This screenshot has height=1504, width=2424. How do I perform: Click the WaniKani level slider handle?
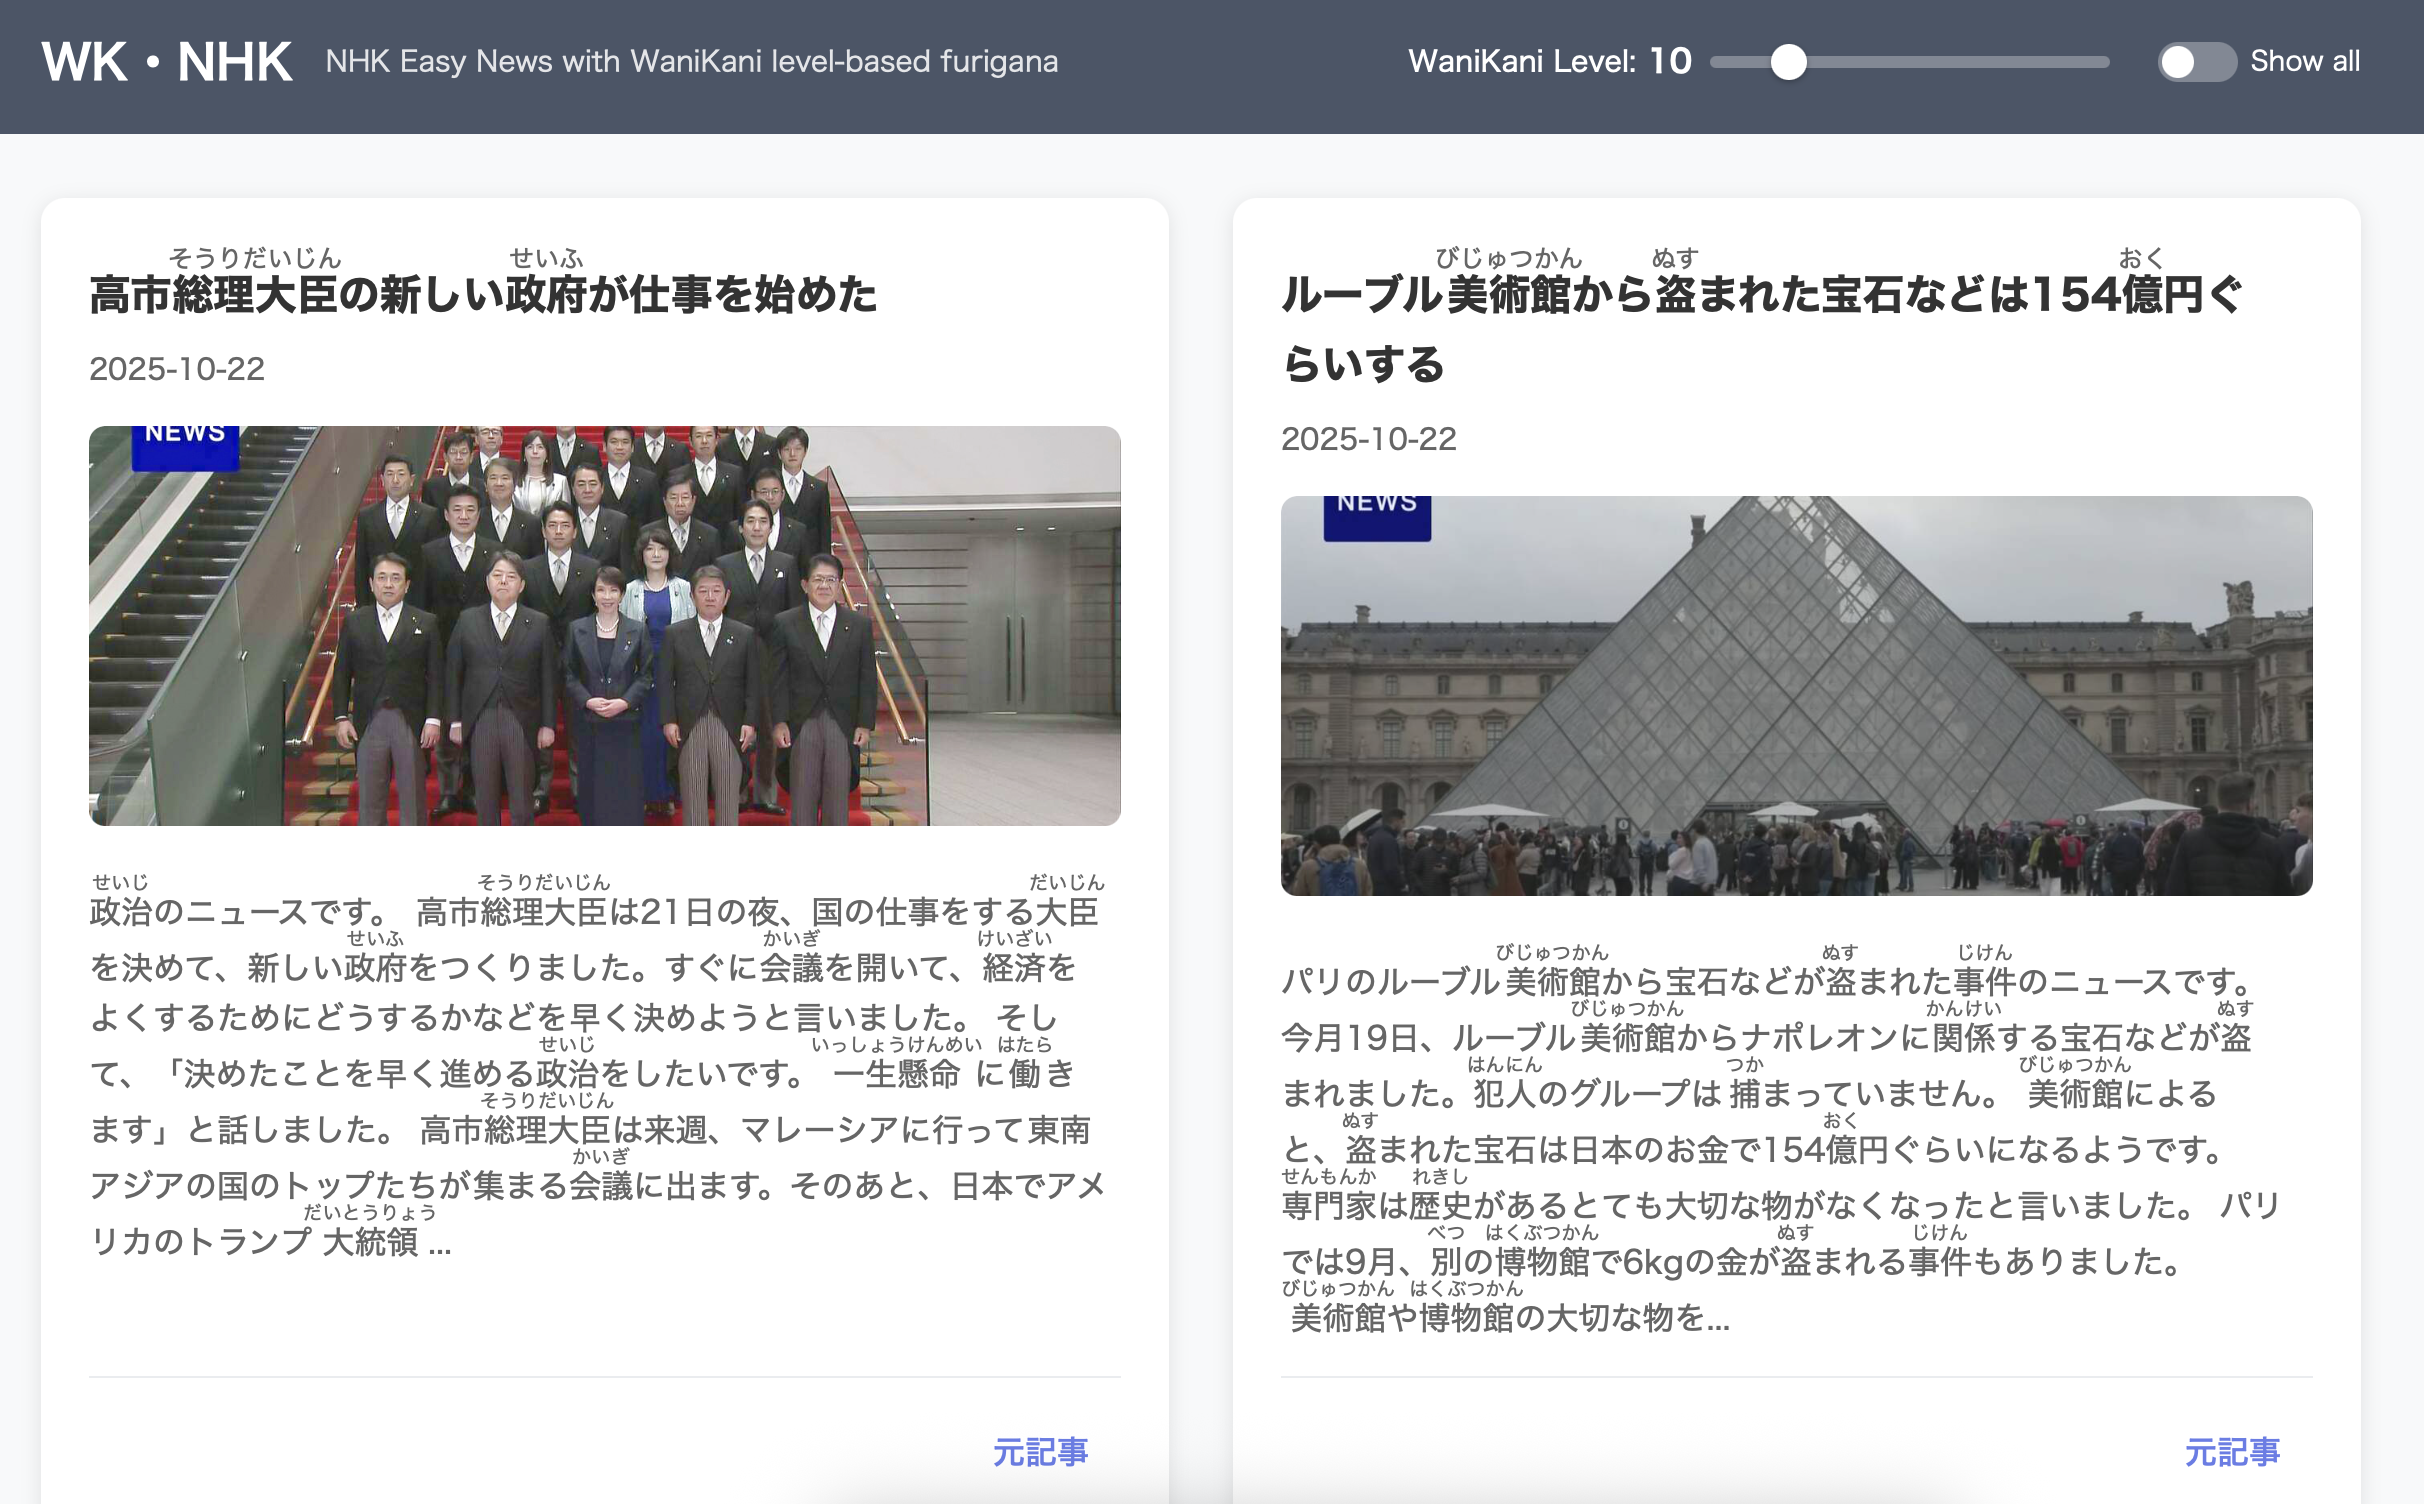coord(1788,62)
